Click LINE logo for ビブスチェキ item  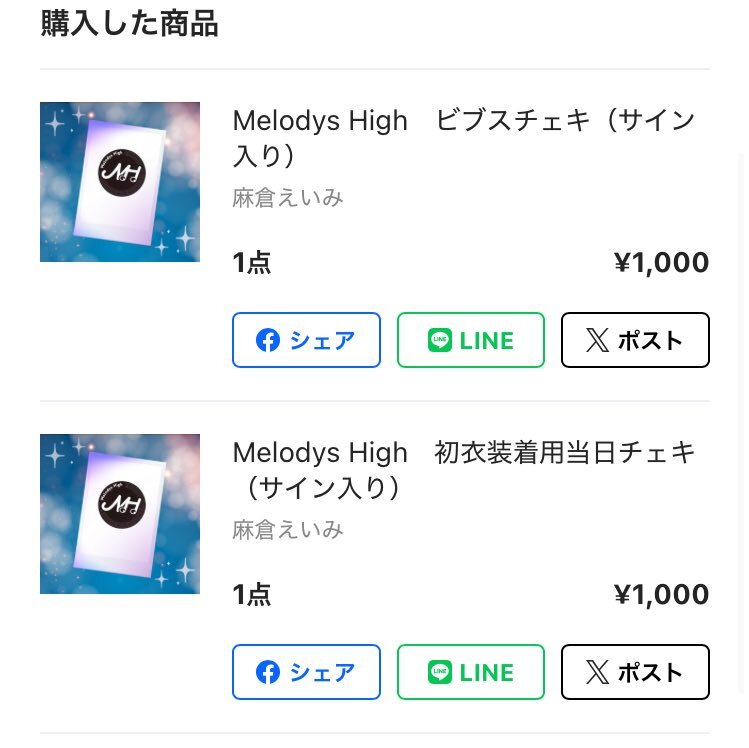[x=439, y=341]
